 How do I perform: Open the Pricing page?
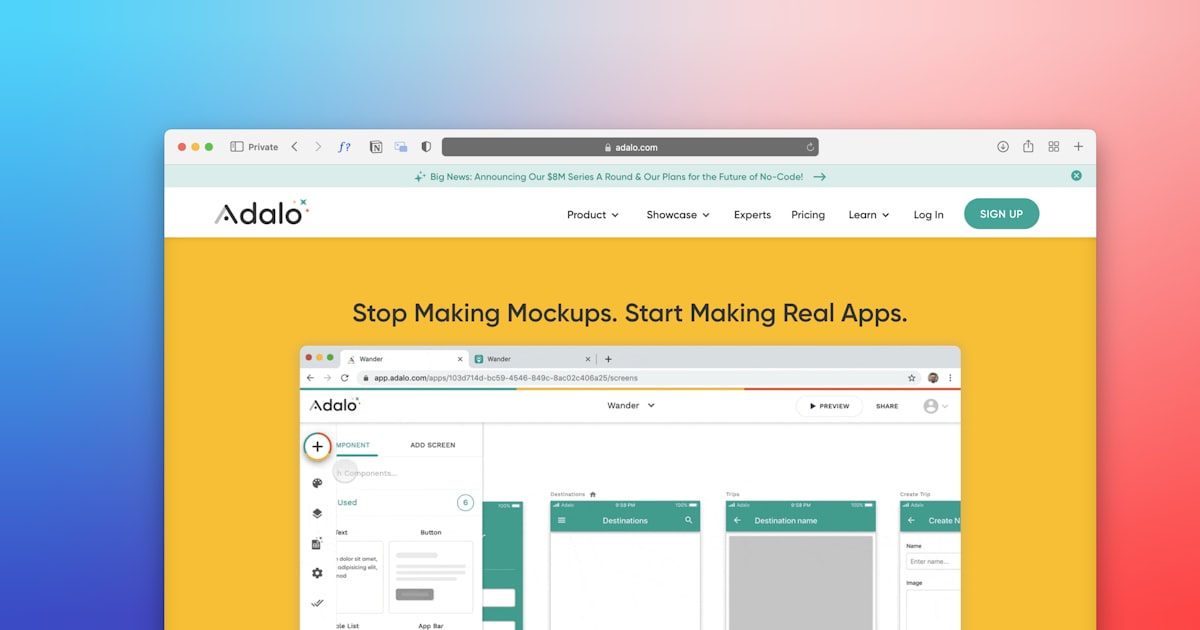coord(808,215)
